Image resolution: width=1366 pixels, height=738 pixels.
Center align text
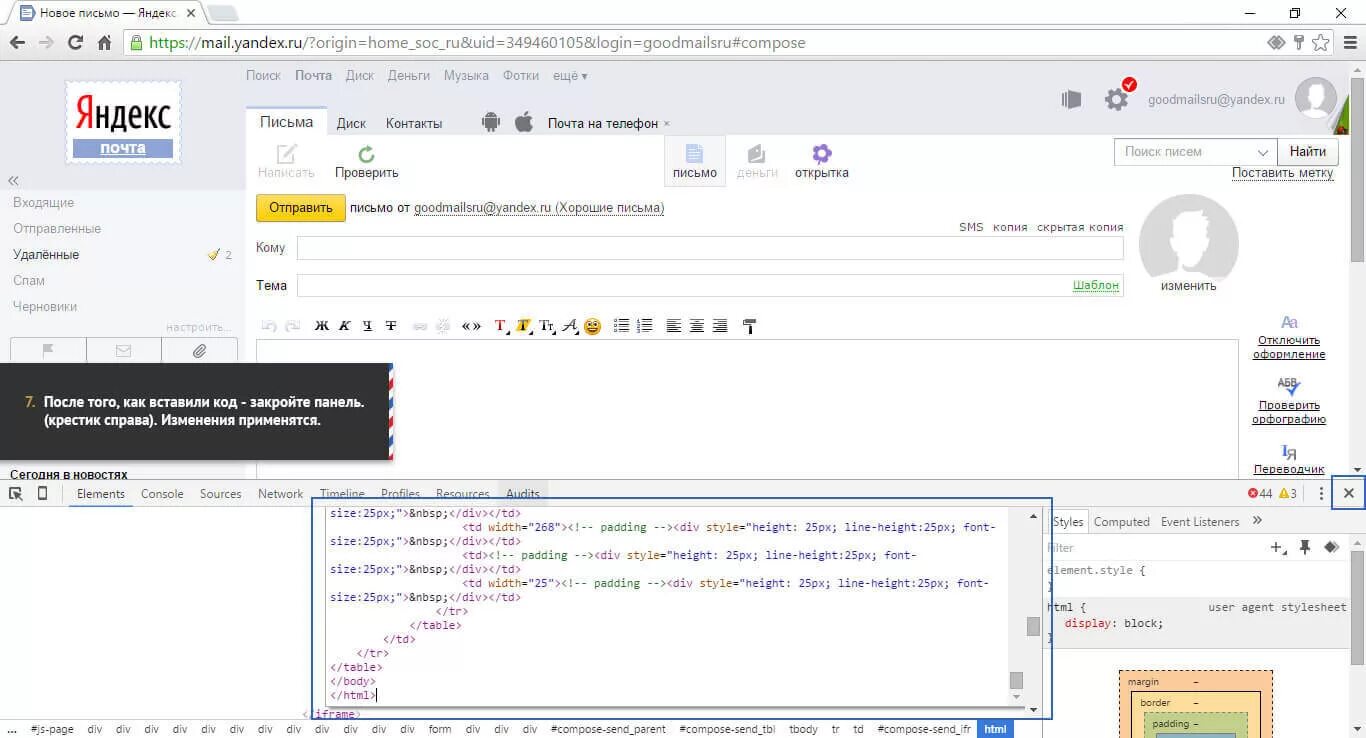696,326
